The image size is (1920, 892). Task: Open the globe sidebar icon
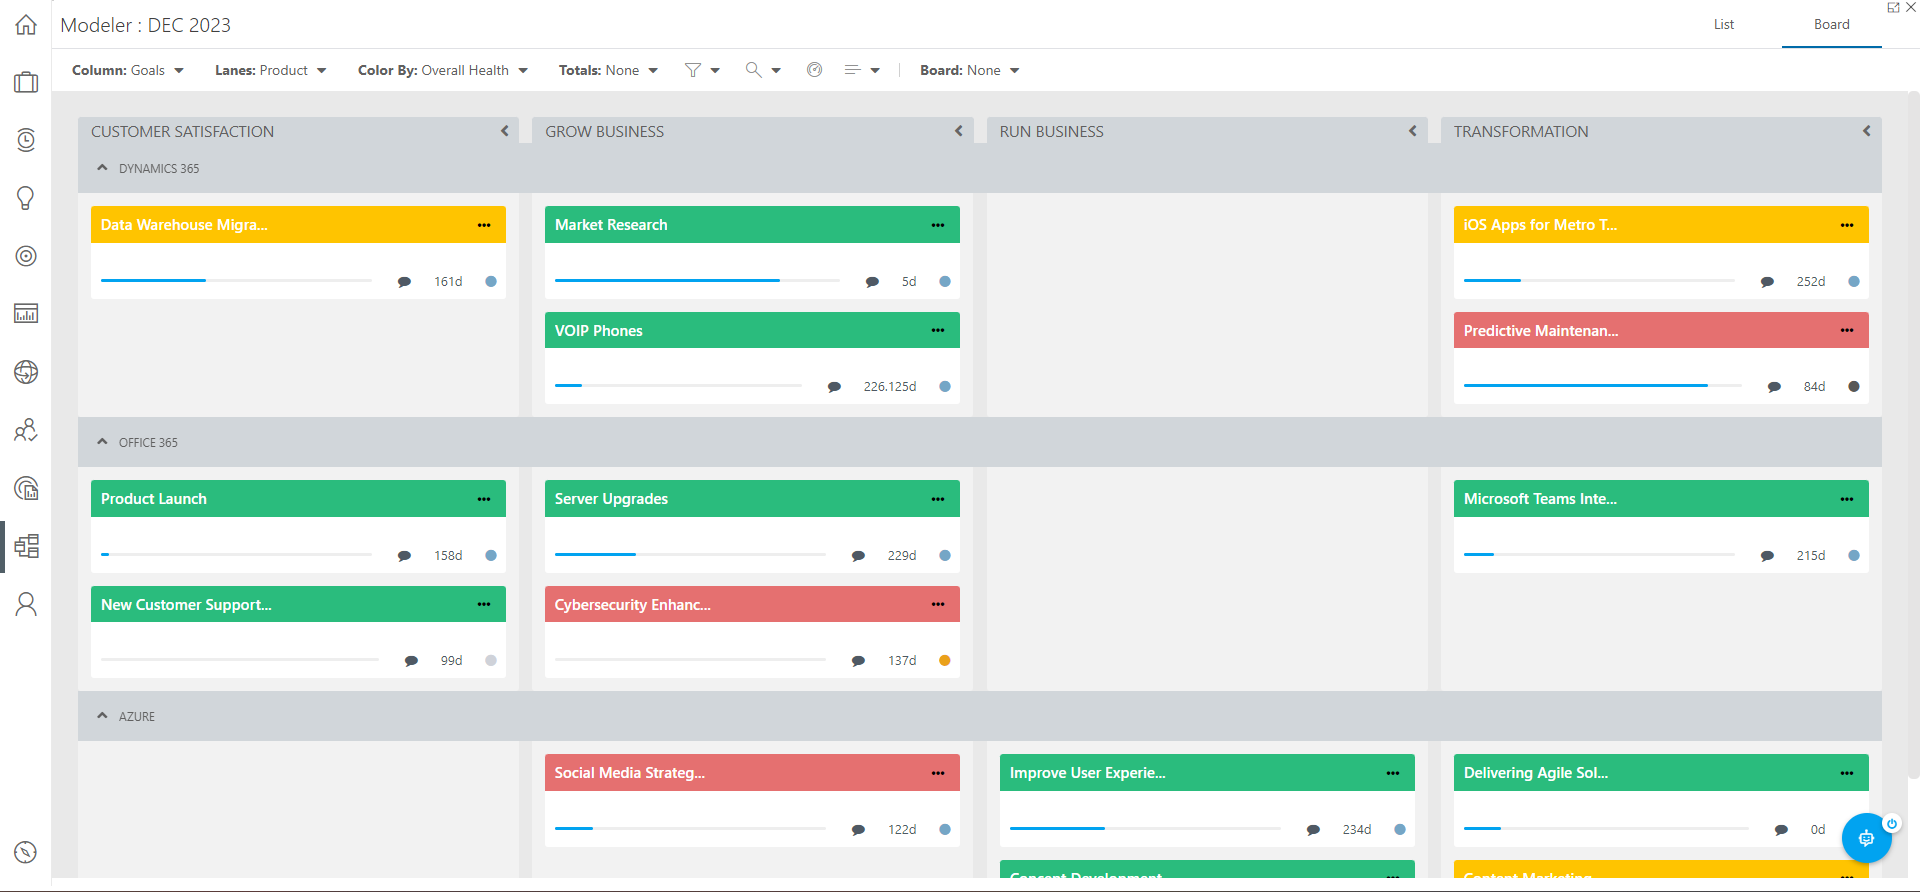[x=26, y=372]
